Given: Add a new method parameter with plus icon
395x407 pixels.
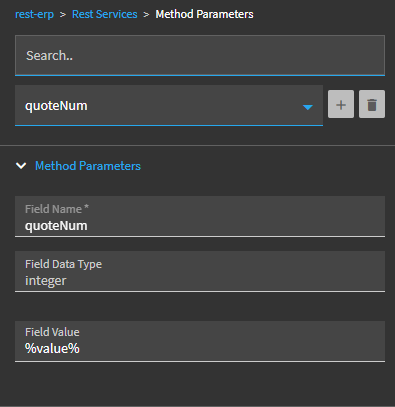Looking at the screenshot, I should point(341,104).
